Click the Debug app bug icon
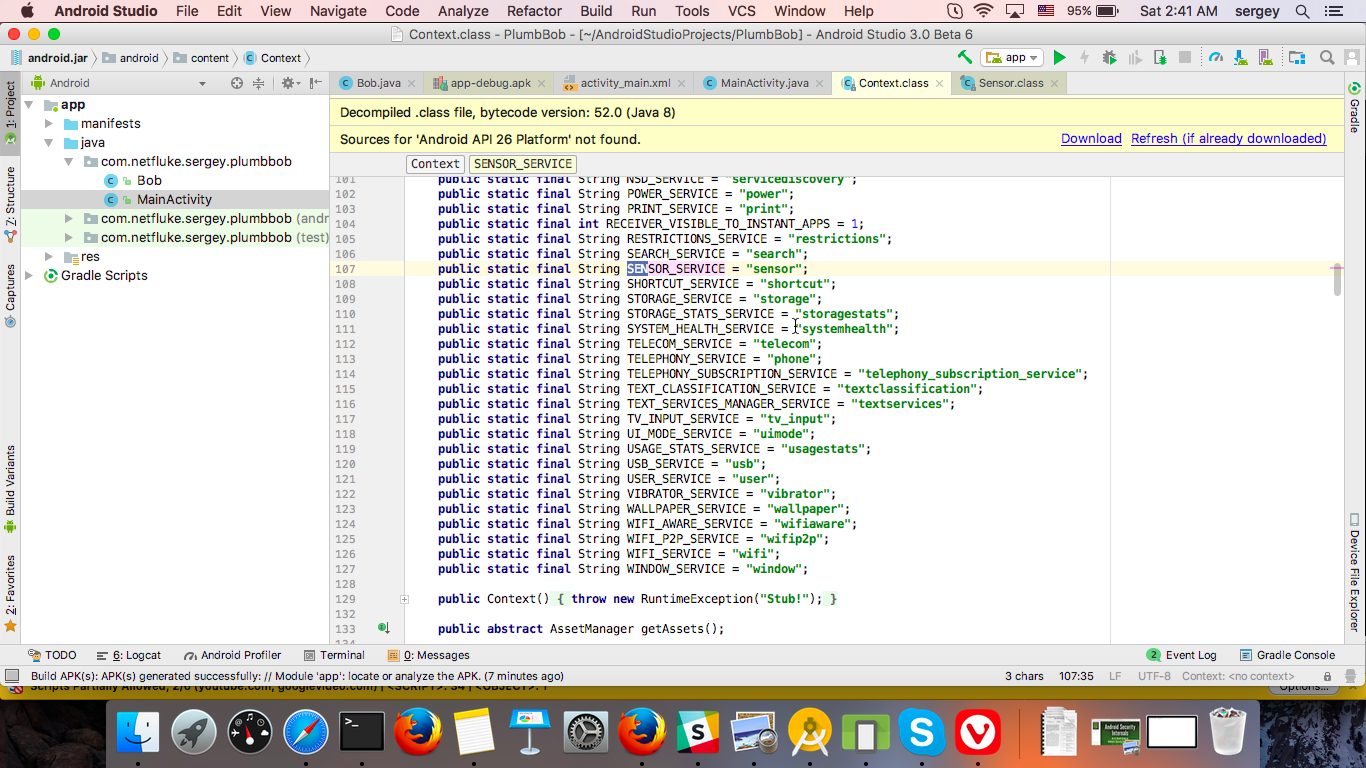 pos(1109,58)
